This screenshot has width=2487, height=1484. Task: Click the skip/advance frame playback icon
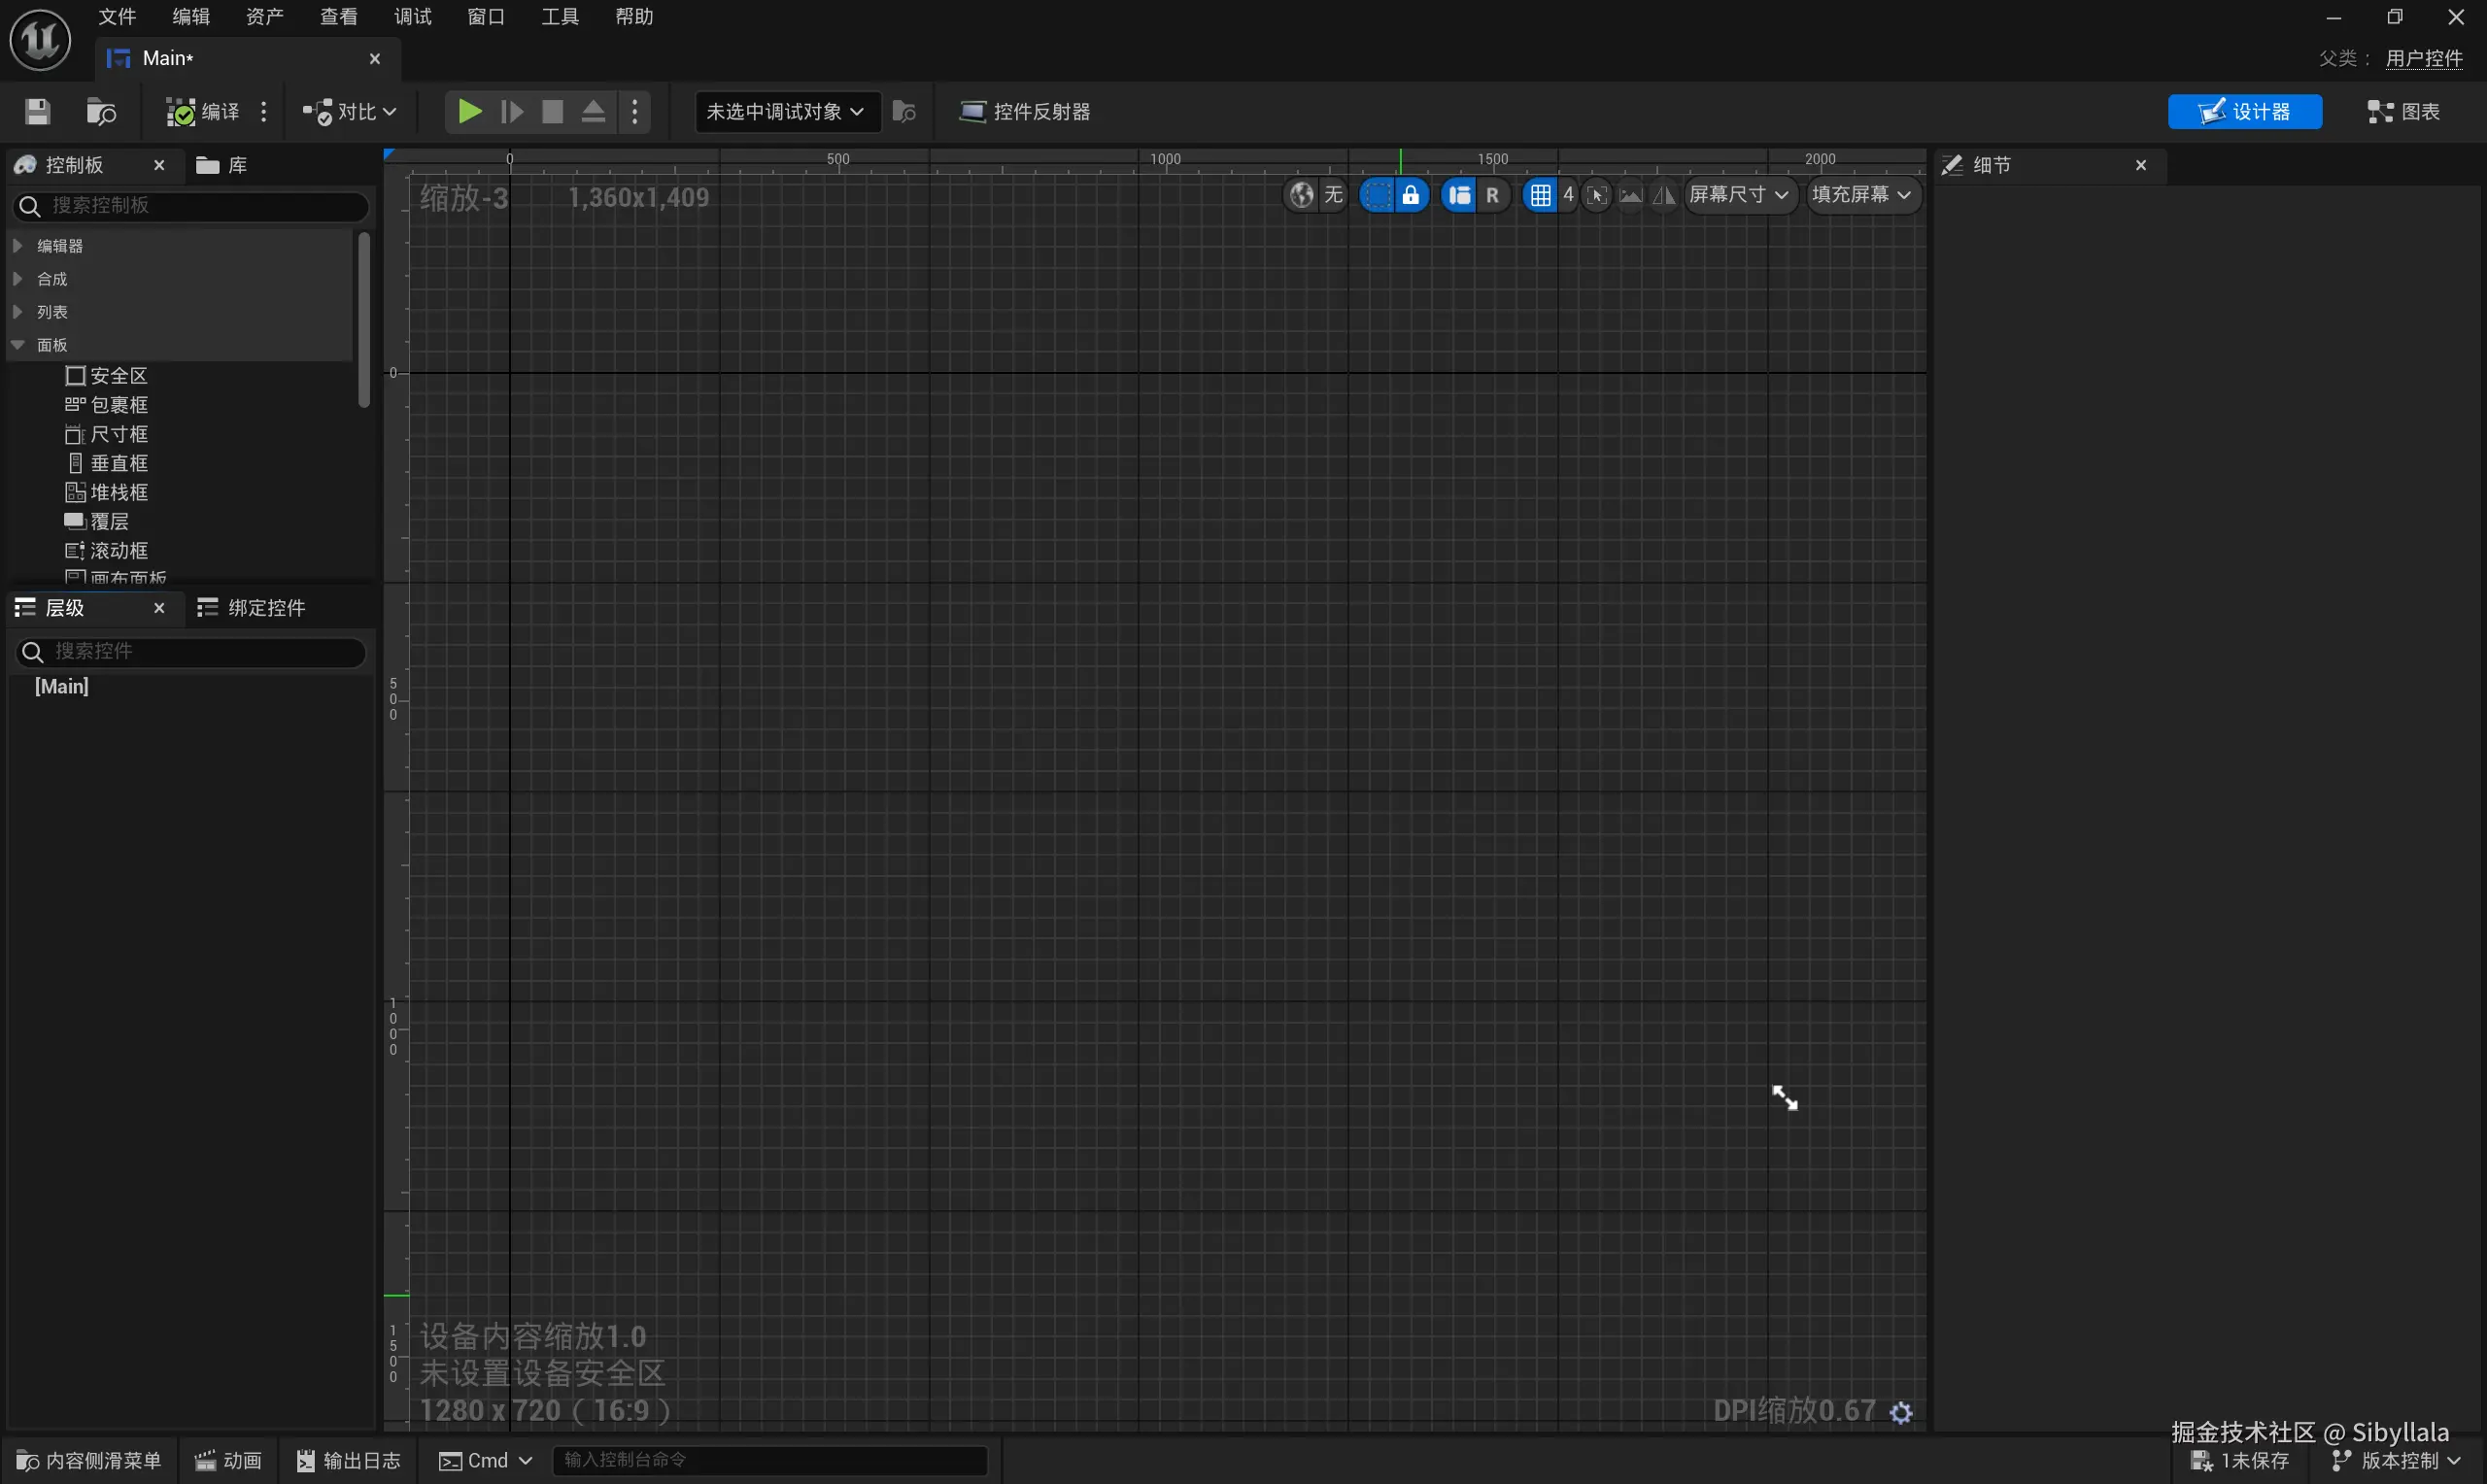pyautogui.click(x=511, y=111)
